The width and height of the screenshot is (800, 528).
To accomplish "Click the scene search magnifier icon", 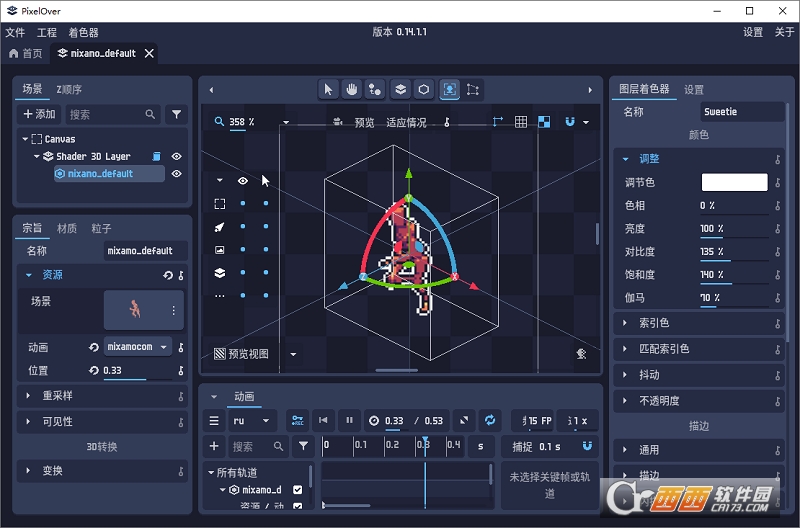I will point(150,114).
